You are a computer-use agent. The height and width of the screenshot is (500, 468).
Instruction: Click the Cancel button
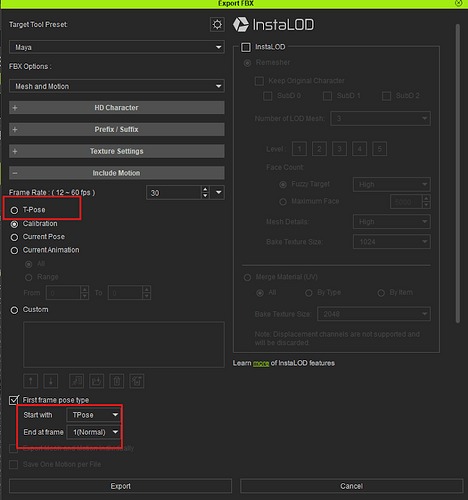pyautogui.click(x=352, y=486)
